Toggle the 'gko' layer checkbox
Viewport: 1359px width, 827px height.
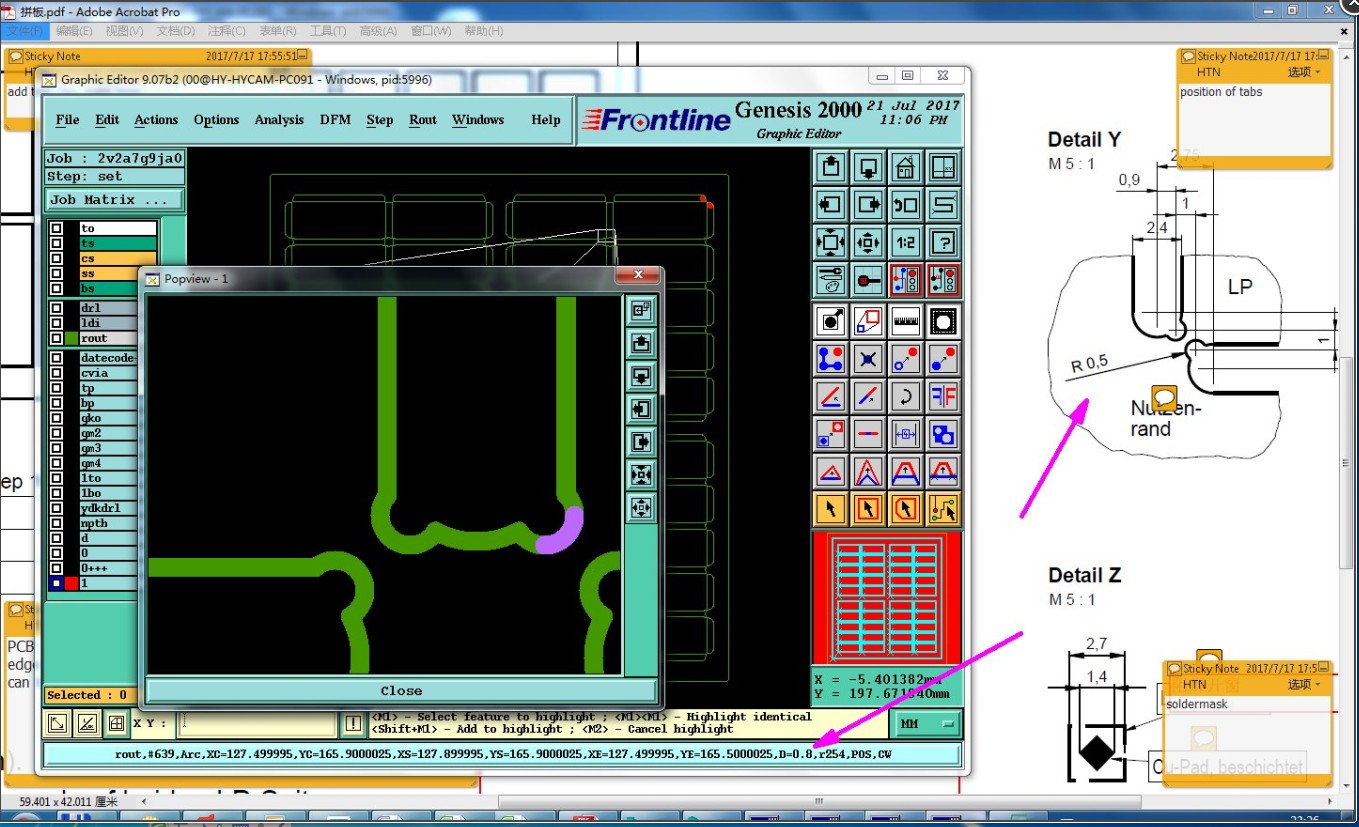click(57, 418)
